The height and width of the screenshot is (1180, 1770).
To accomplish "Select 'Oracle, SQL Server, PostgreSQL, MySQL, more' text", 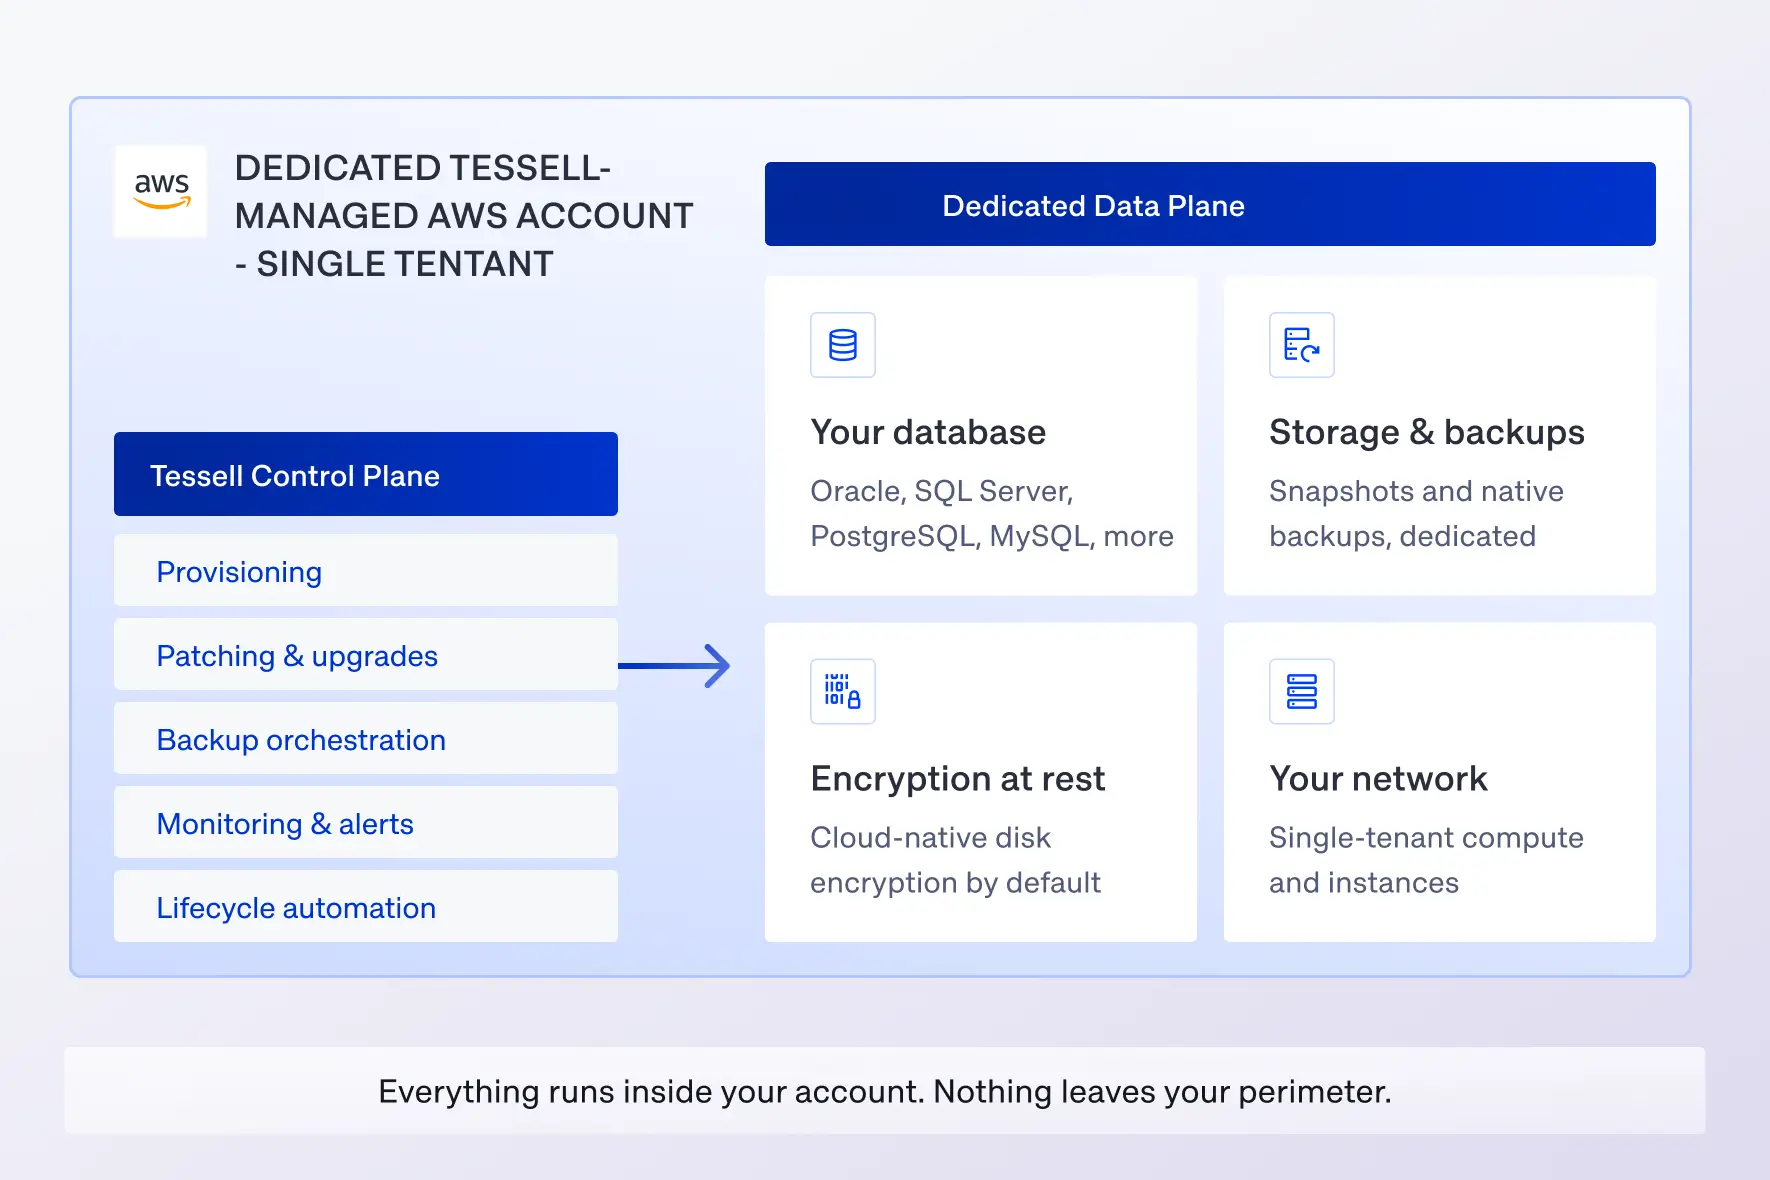I will pos(992,514).
